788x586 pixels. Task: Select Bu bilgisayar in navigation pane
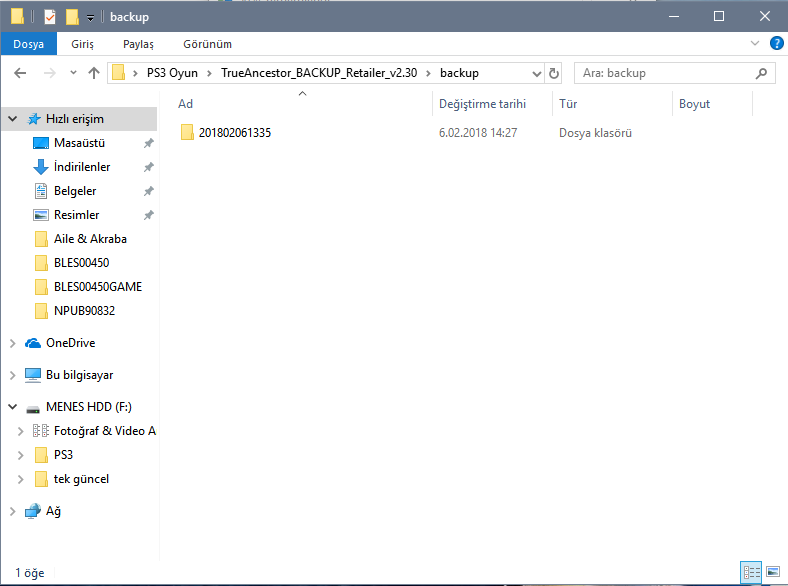pyautogui.click(x=79, y=375)
